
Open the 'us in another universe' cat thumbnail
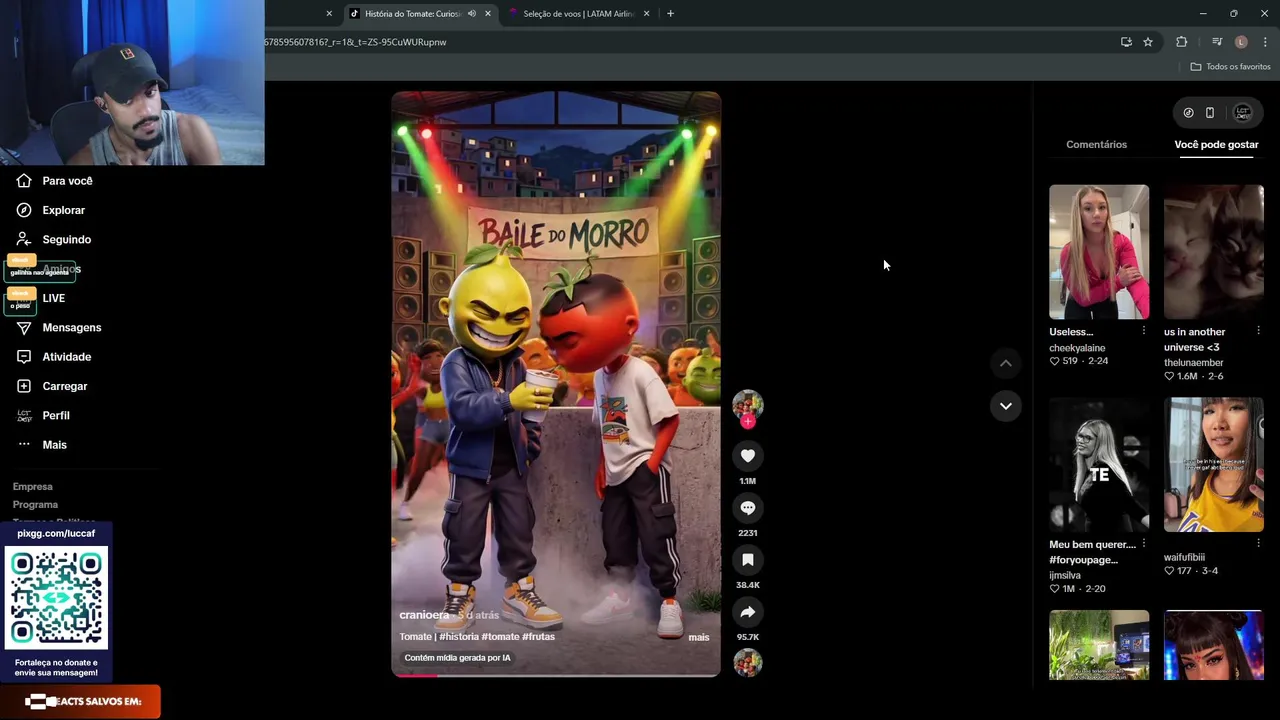tap(1213, 251)
